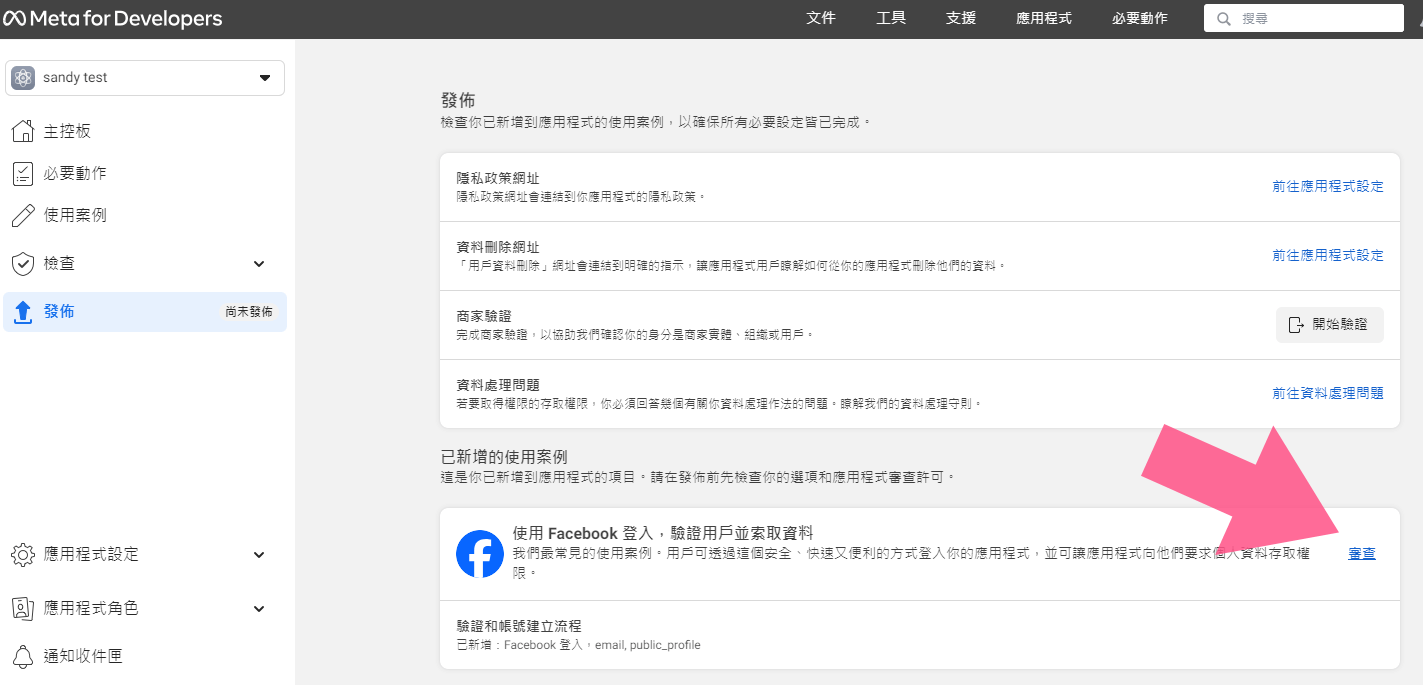Click the 資料刪除網址 row title
Viewport: 1423px width, 685px height.
click(x=498, y=247)
